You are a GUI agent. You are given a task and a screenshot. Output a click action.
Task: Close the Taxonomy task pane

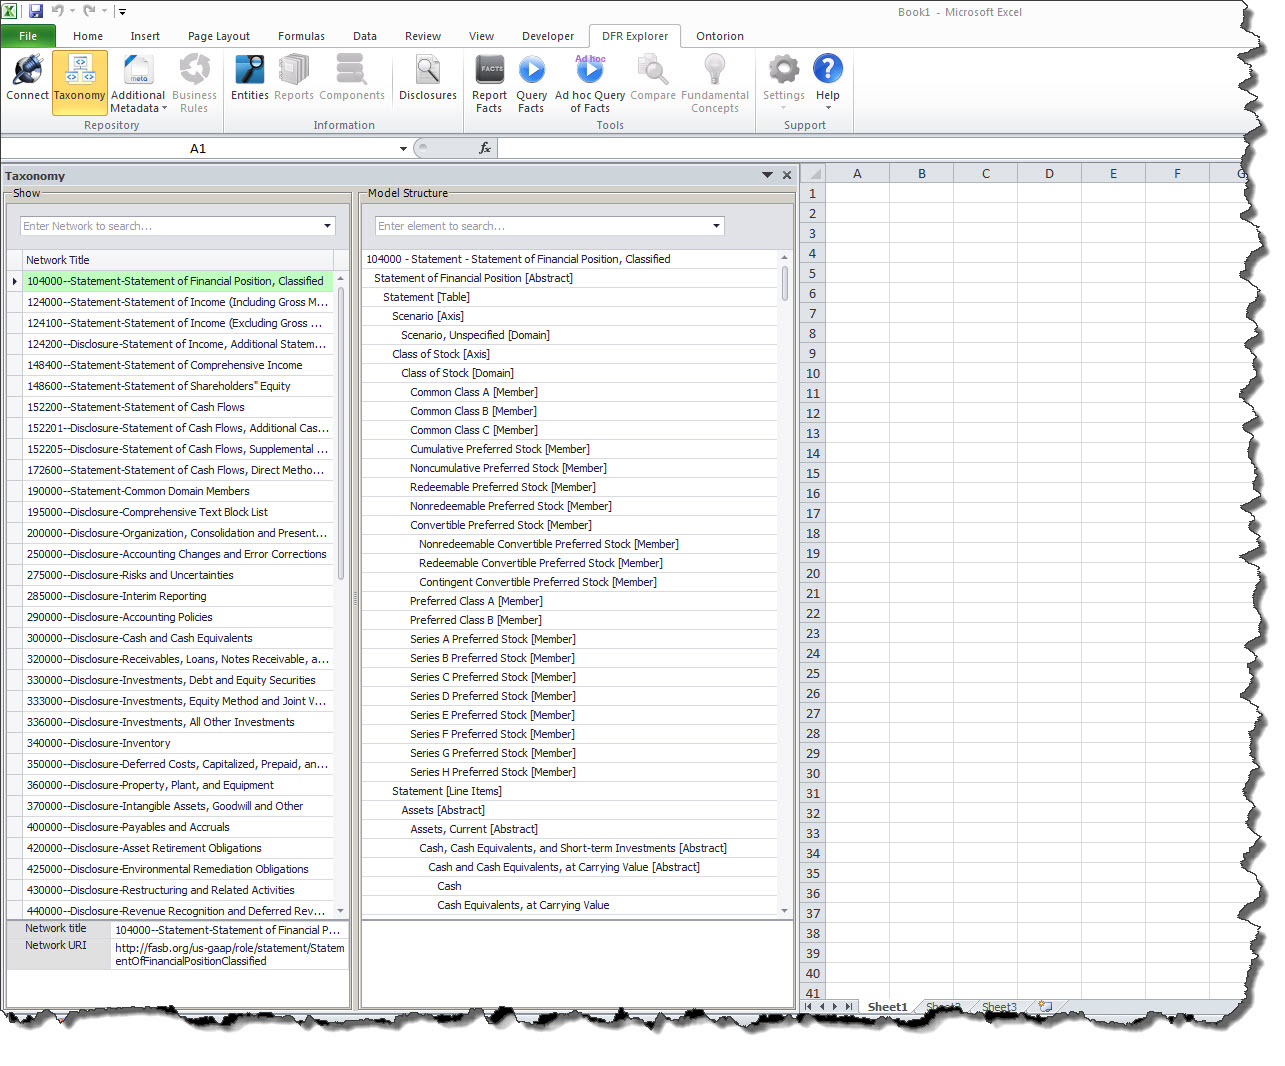787,175
